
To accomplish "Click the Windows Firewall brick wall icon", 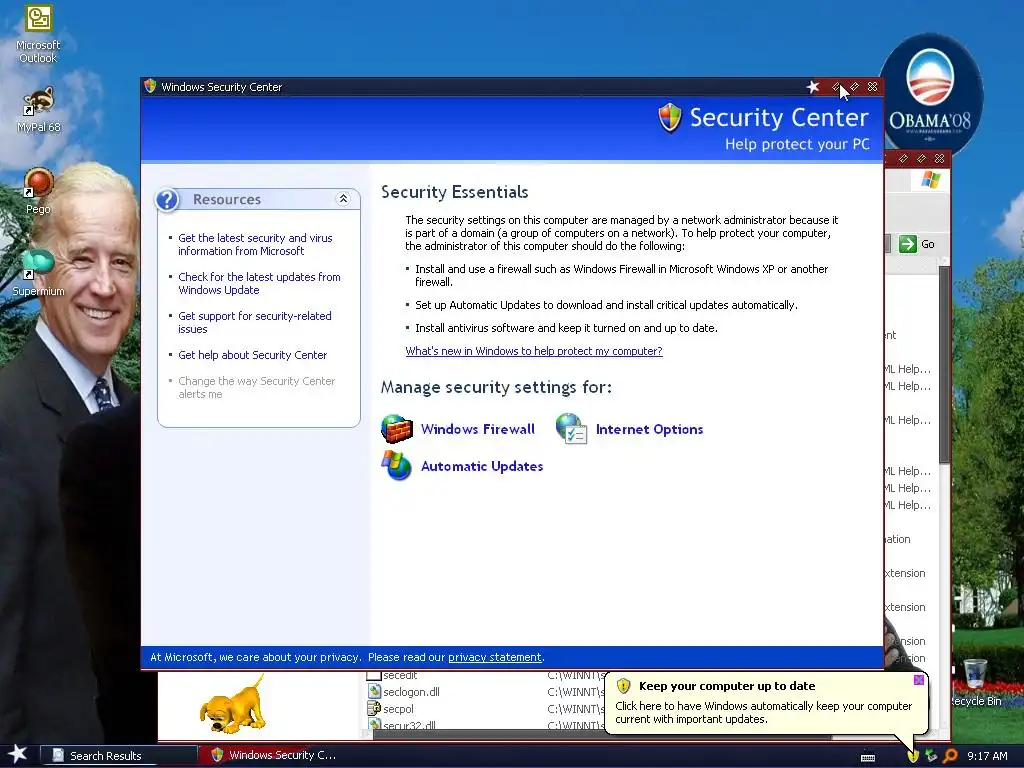I will point(397,429).
